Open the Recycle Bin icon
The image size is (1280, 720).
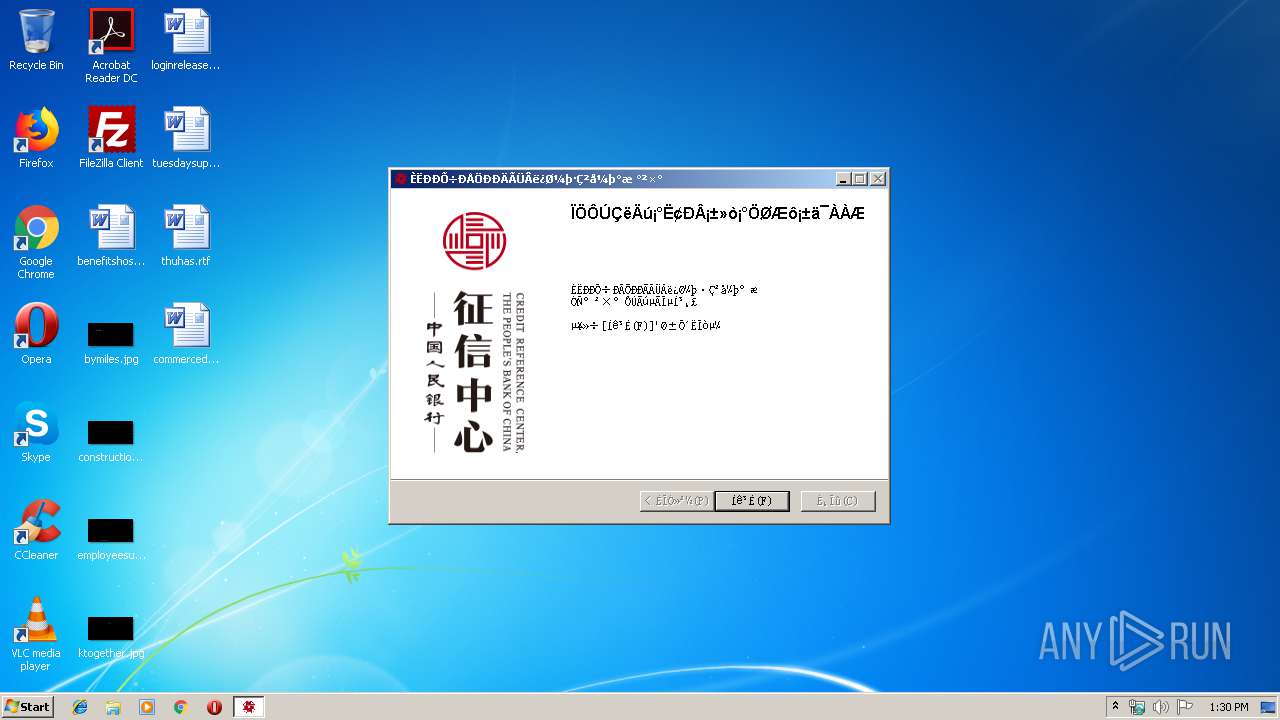point(36,40)
